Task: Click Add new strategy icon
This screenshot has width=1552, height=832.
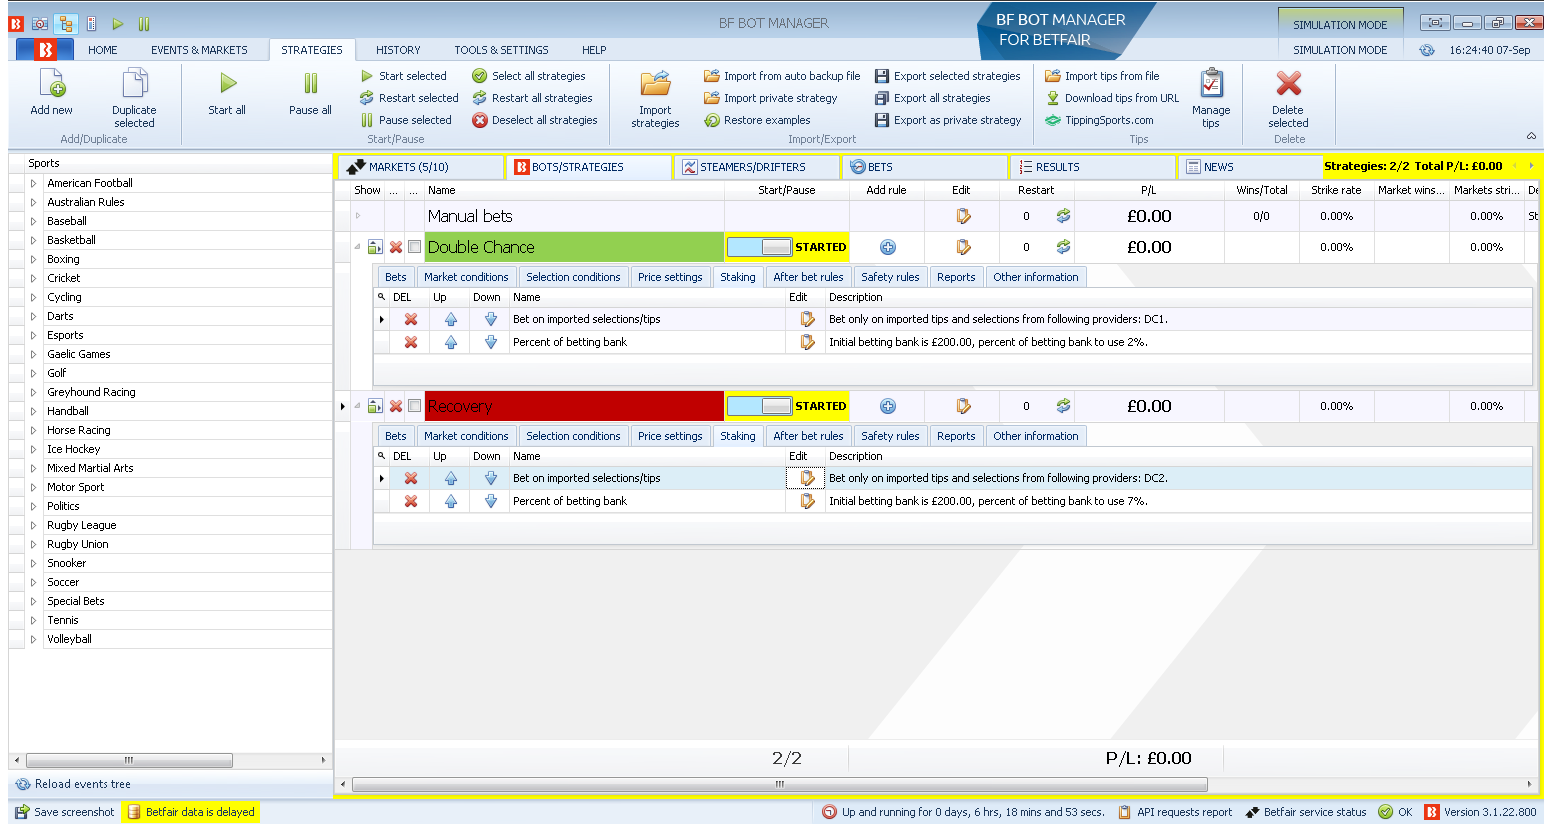Action: click(52, 83)
